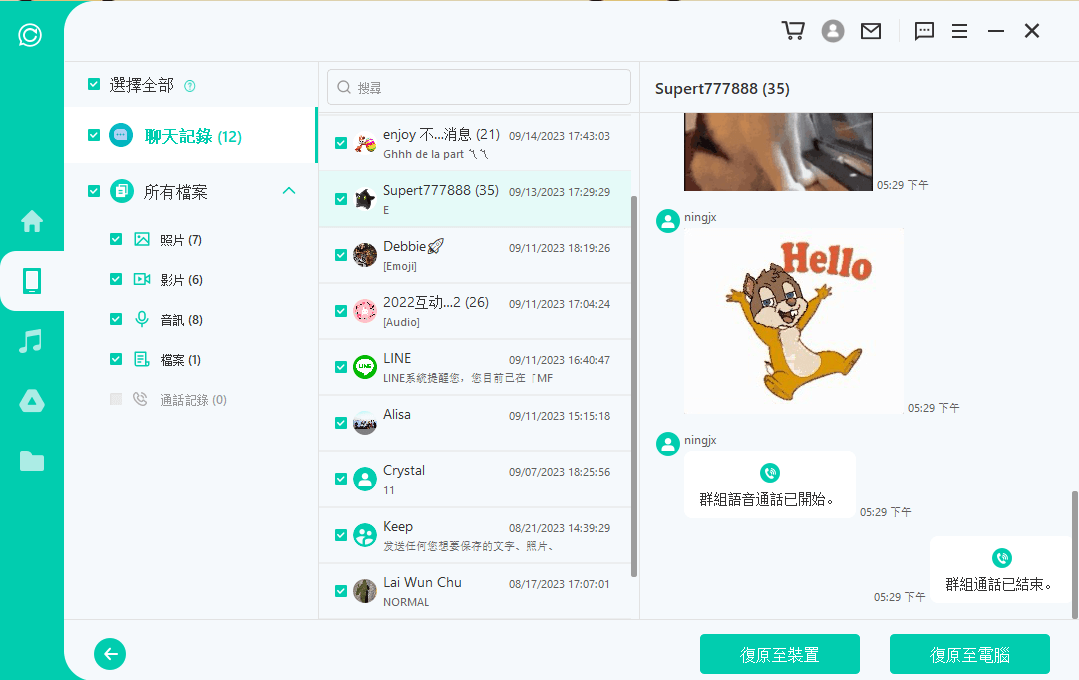Collapse the 所有檔案 section
1079x680 pixels.
288,189
